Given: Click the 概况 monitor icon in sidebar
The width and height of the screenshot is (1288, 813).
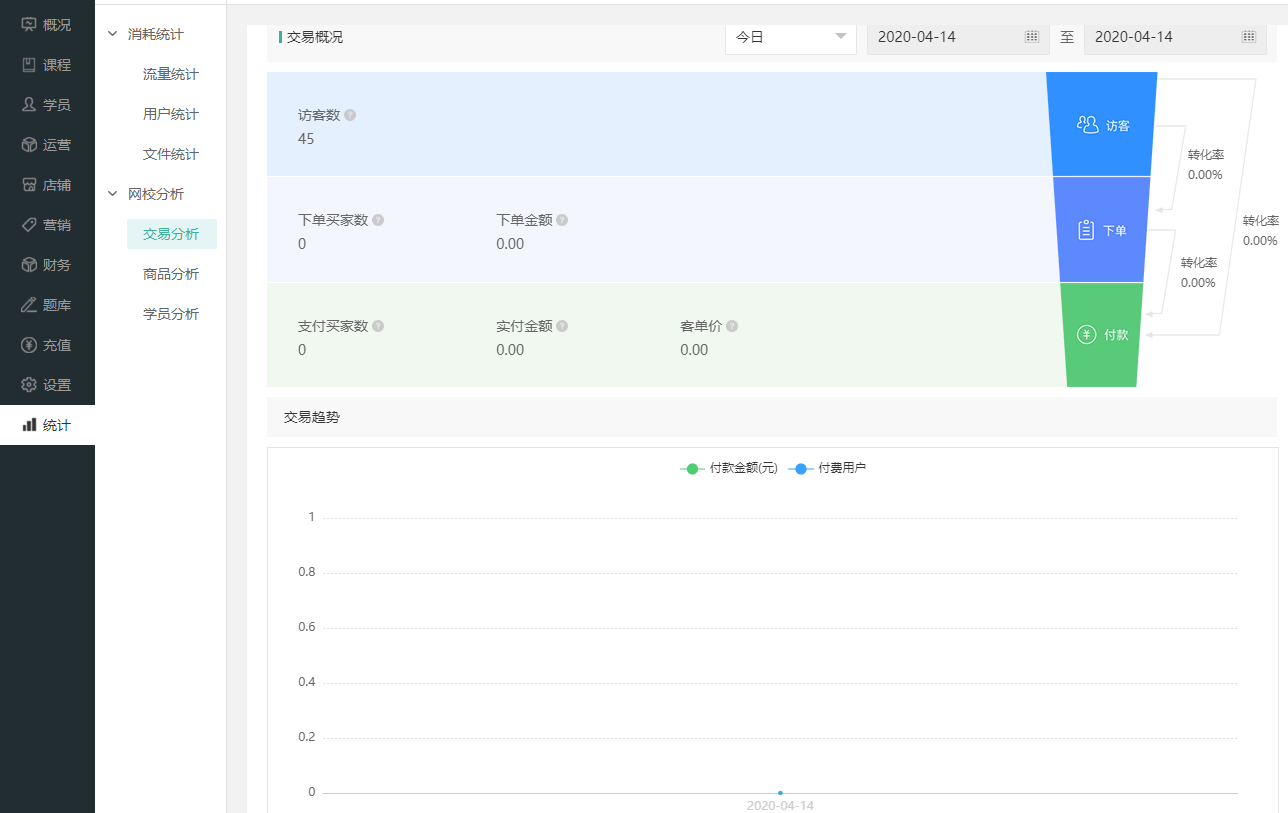Looking at the screenshot, I should [29, 25].
